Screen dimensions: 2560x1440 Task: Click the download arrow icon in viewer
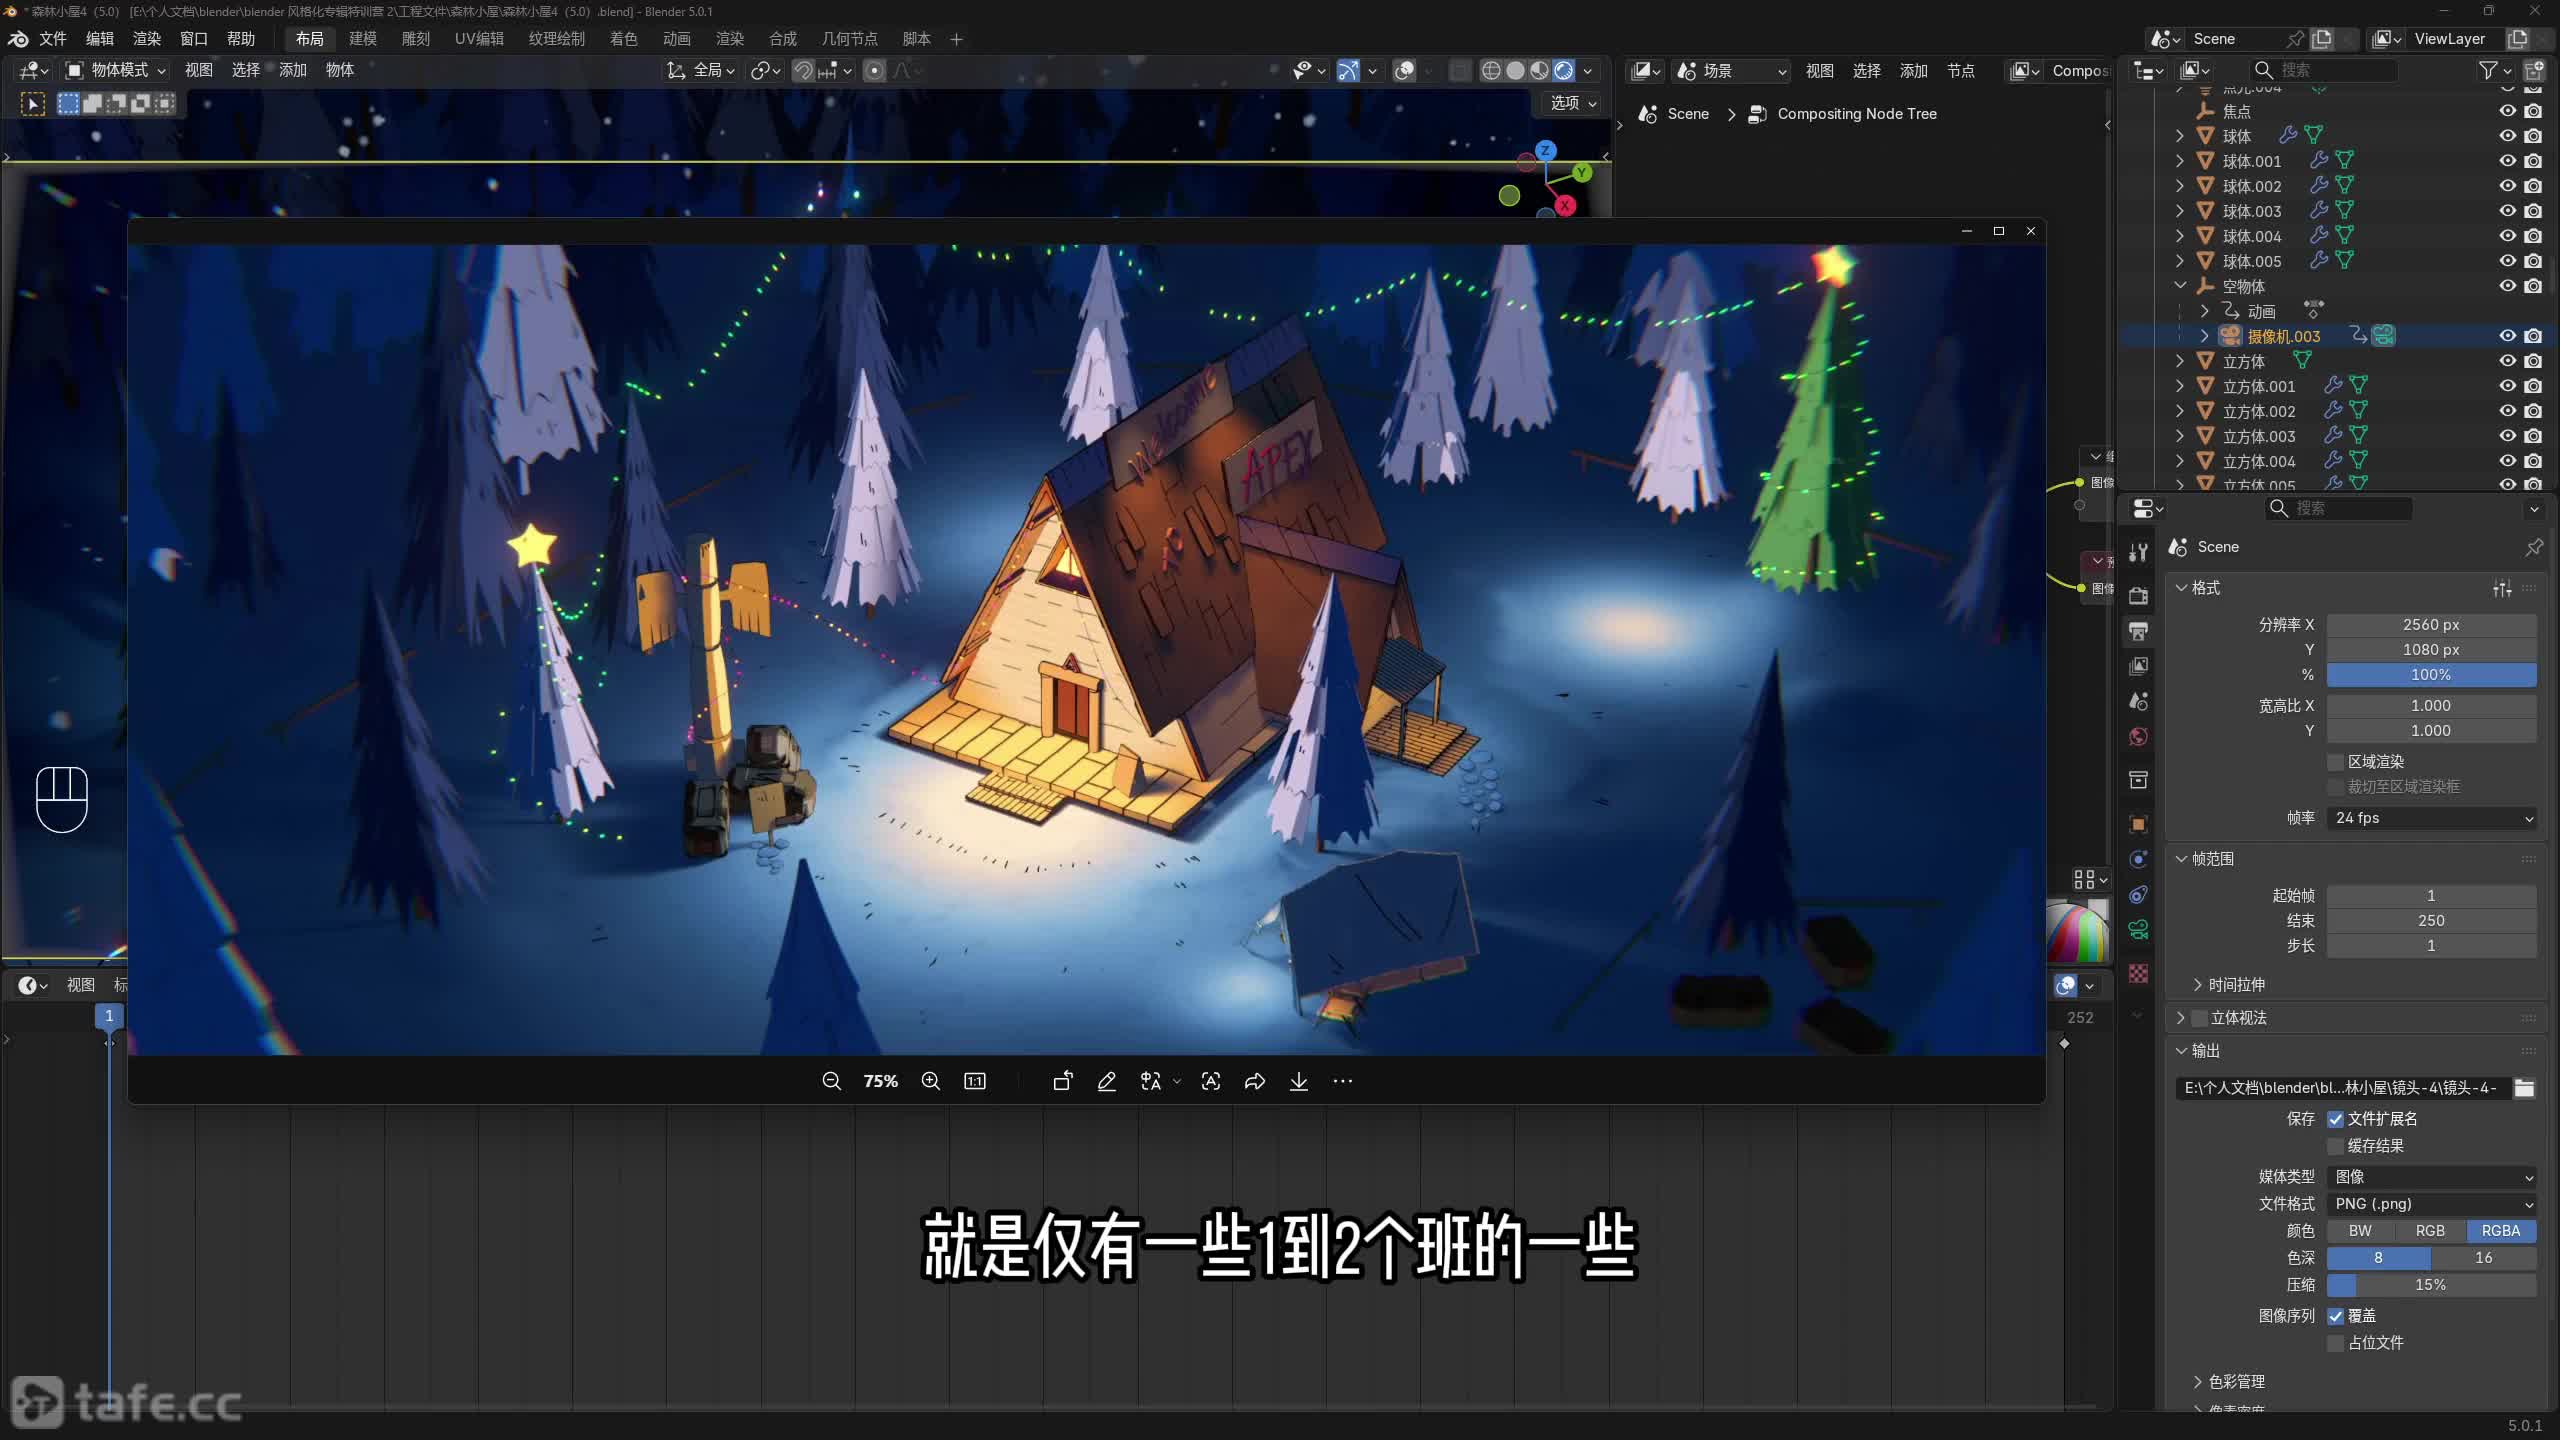tap(1298, 1081)
